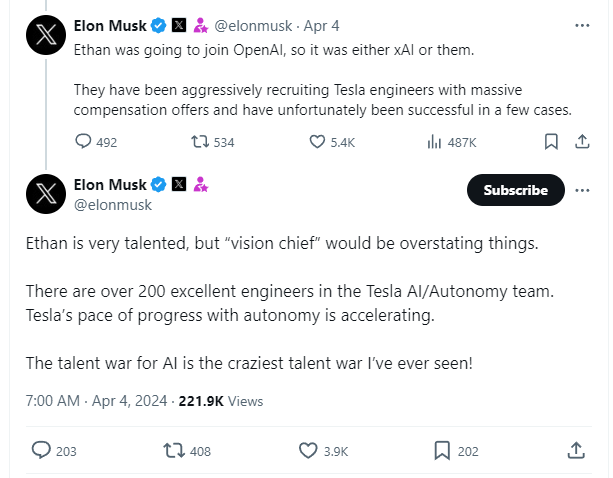Like the main tweet with 3.9K likes
Screen dimensions: 613x478
pyautogui.click(x=309, y=450)
